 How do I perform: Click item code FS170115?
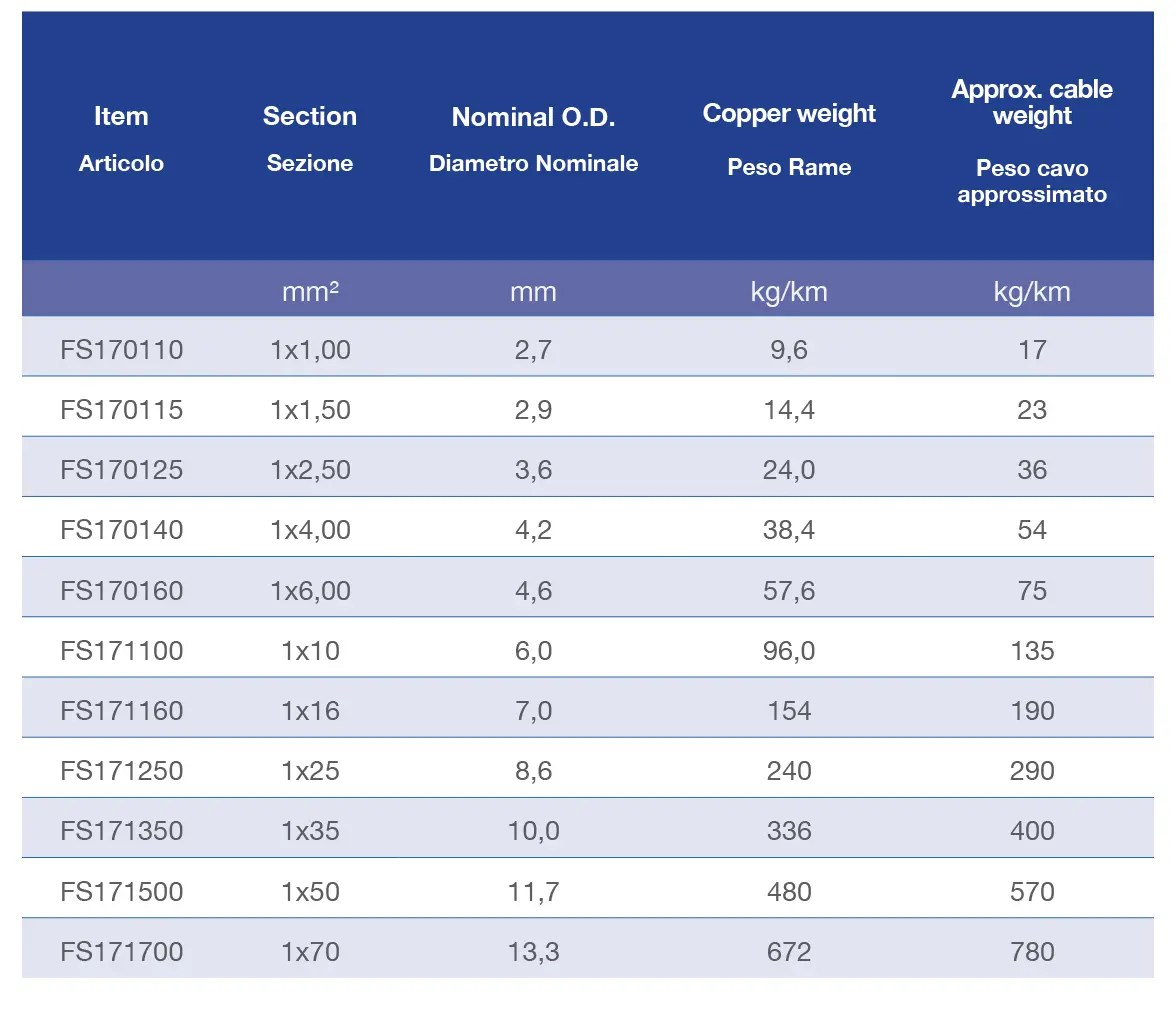tap(122, 410)
